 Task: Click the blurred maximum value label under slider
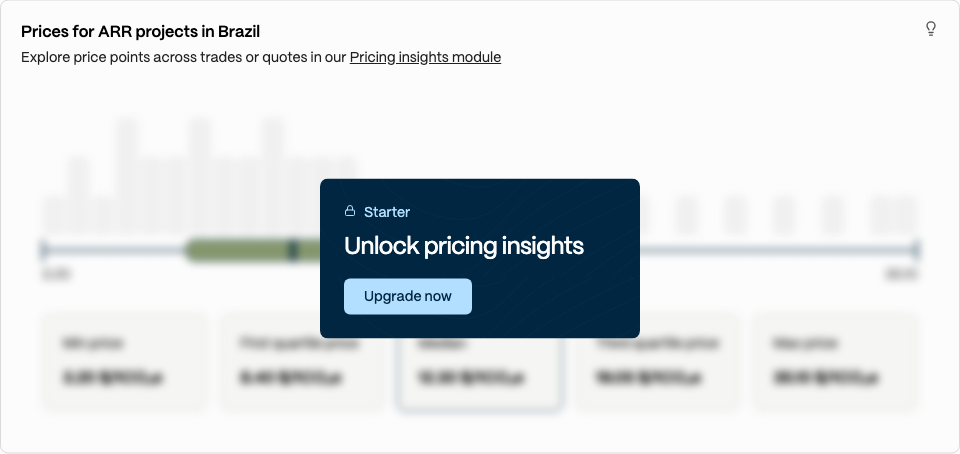(902, 274)
